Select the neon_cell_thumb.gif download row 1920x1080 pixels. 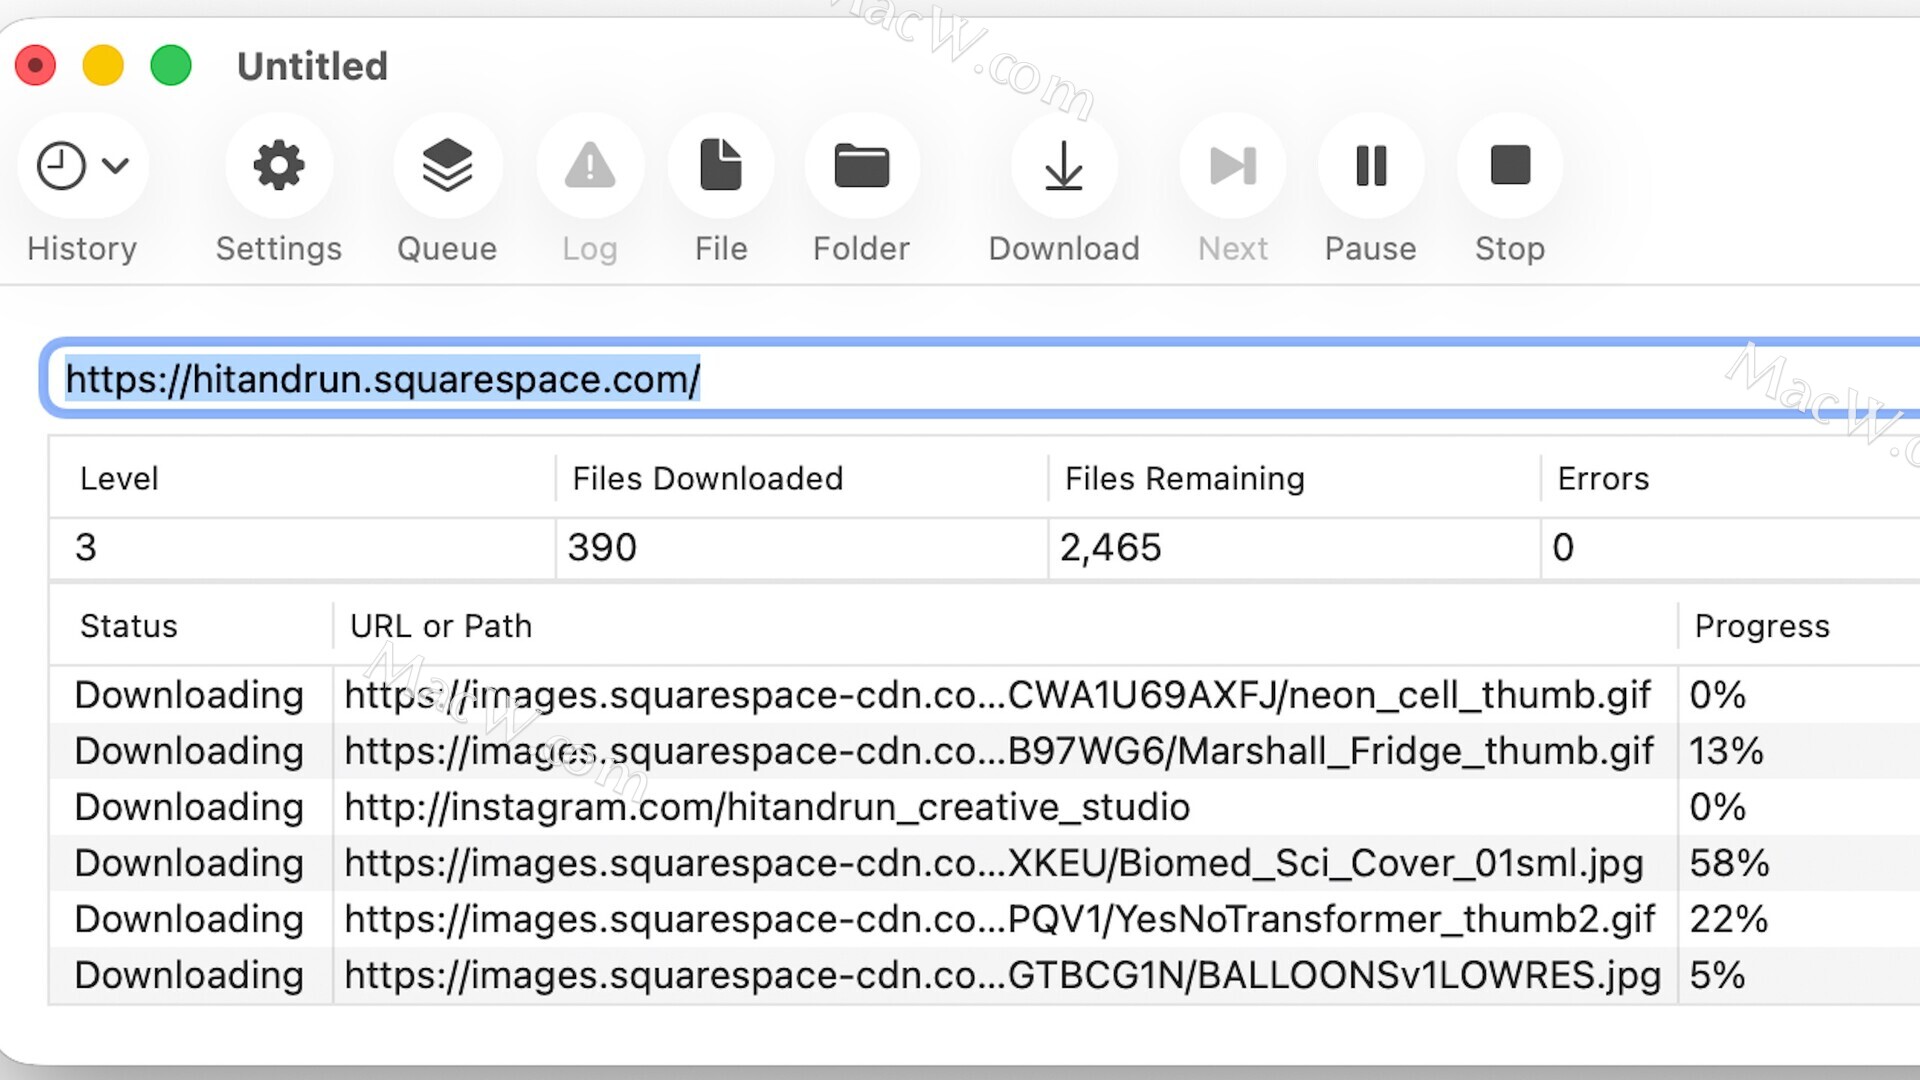997,695
